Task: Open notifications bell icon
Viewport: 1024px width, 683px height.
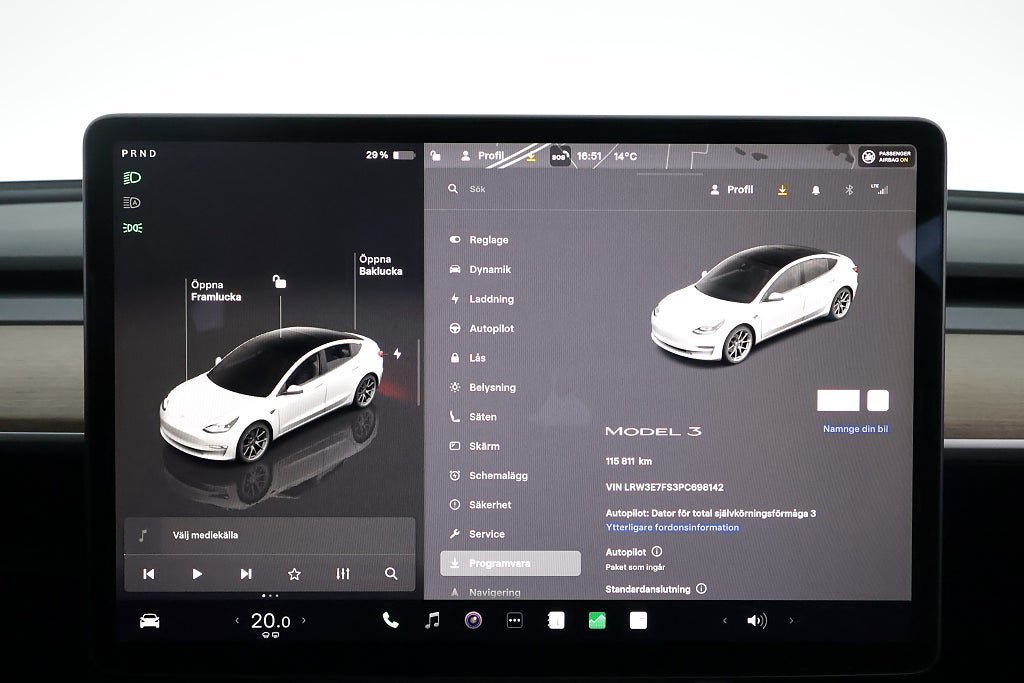Action: (816, 190)
